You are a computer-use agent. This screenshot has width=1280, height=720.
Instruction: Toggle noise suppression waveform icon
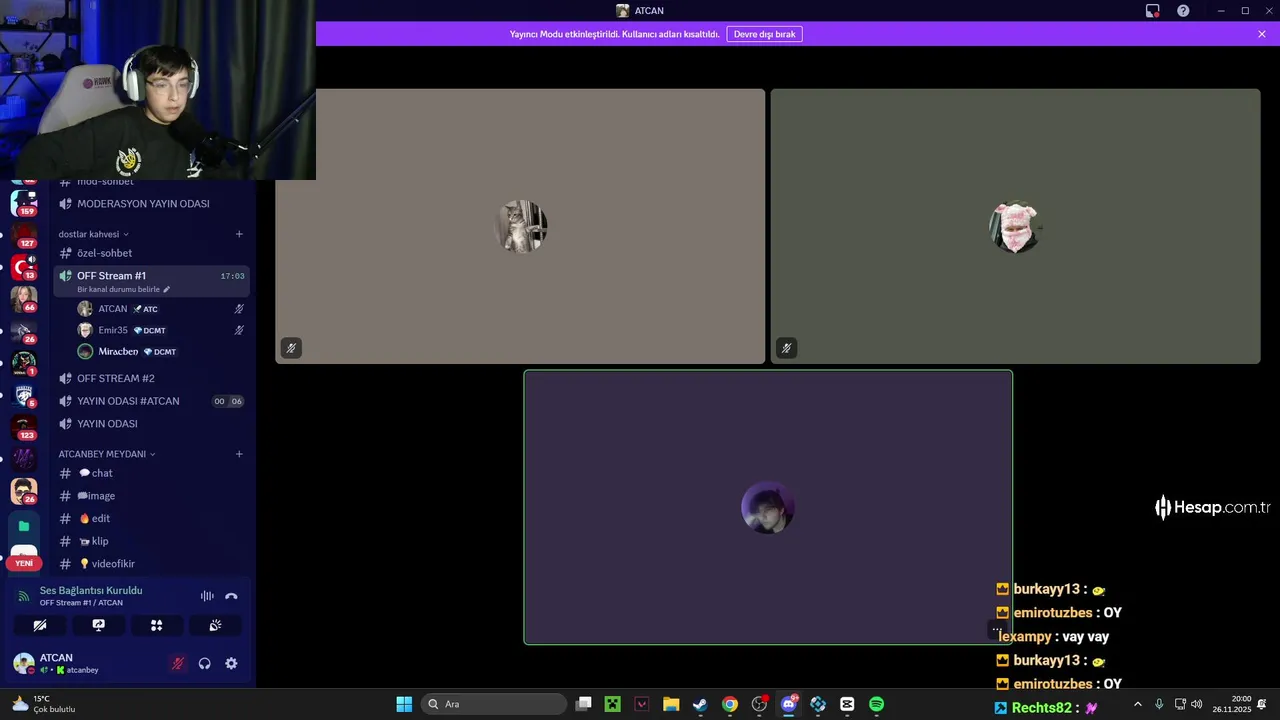tap(207, 596)
